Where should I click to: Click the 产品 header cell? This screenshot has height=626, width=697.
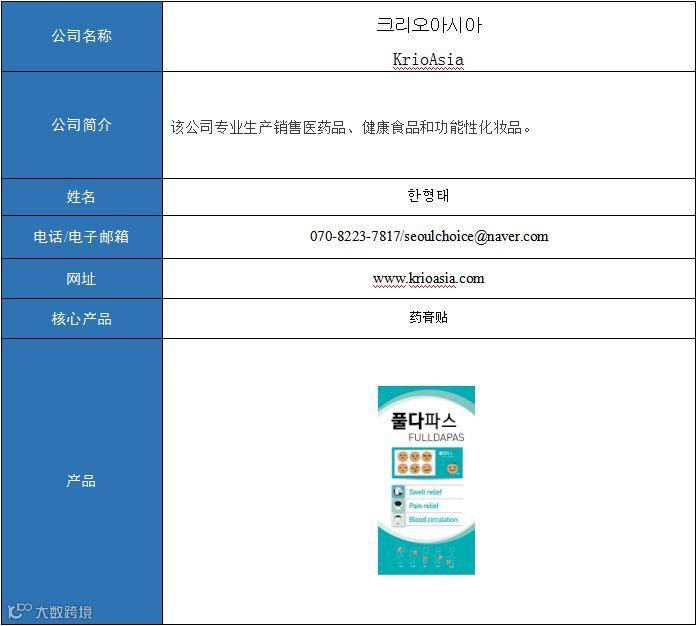click(x=82, y=481)
